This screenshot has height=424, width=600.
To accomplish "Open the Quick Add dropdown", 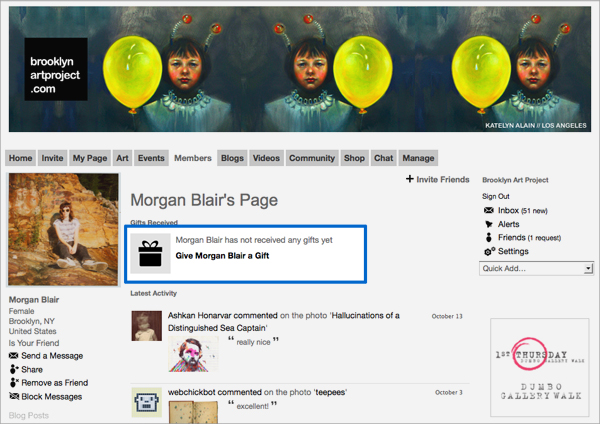I will click(536, 268).
